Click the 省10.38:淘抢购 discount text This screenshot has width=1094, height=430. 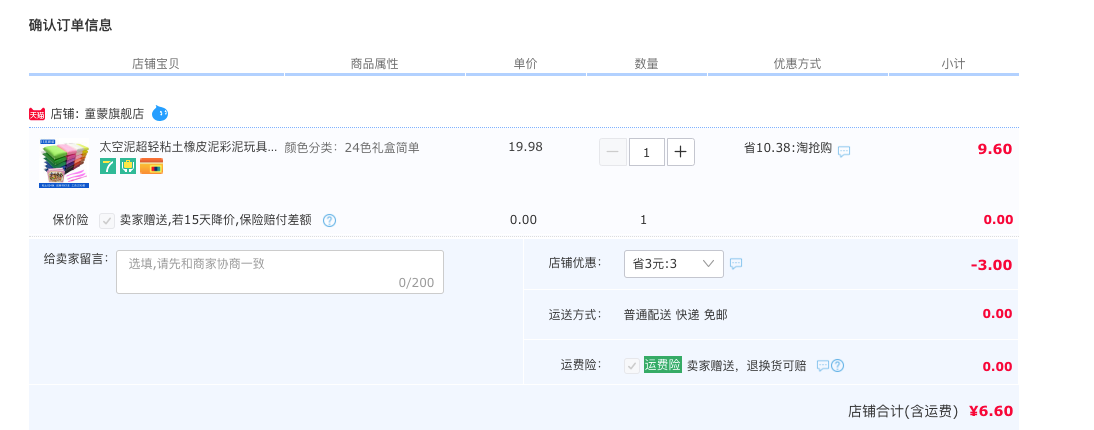click(x=788, y=148)
